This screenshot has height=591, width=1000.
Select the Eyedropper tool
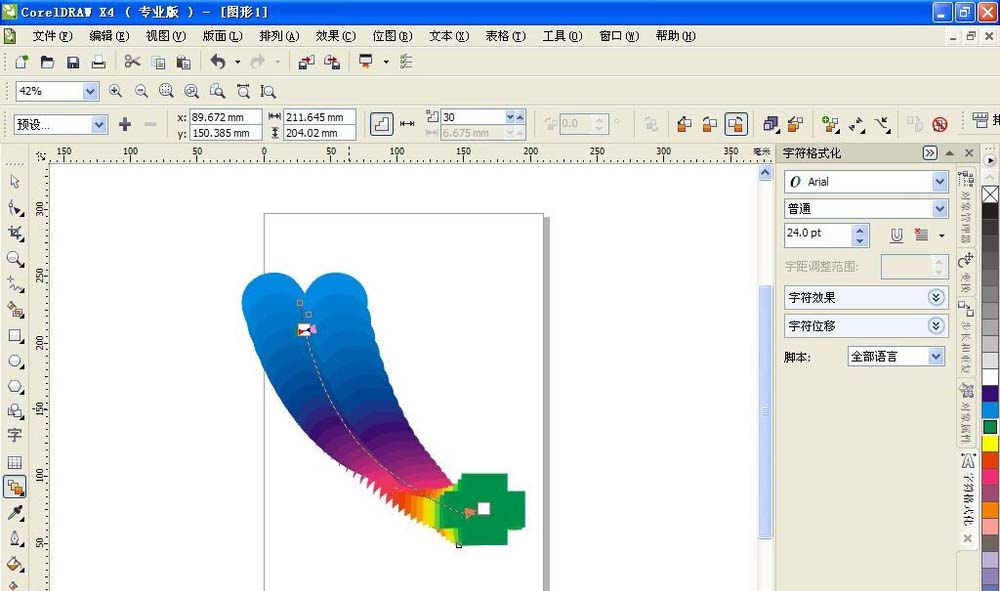point(15,513)
